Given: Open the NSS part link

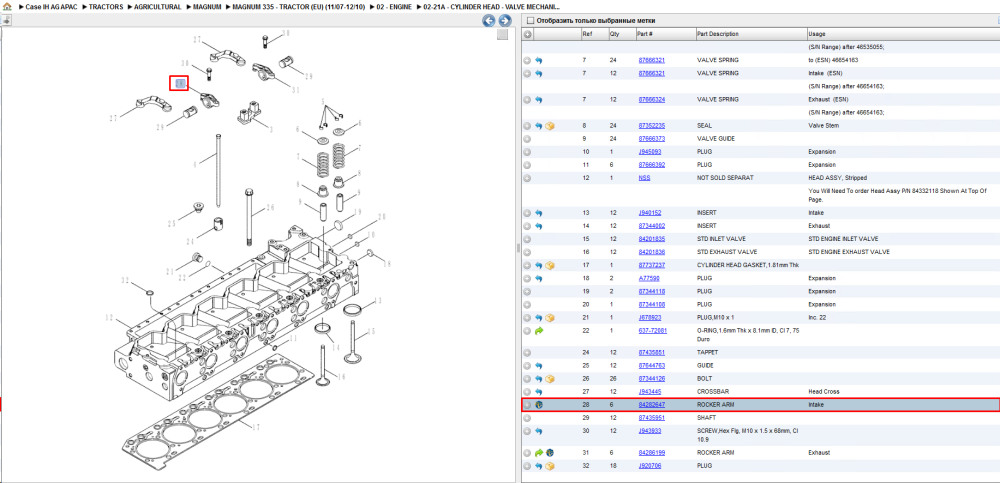Looking at the screenshot, I should [644, 178].
